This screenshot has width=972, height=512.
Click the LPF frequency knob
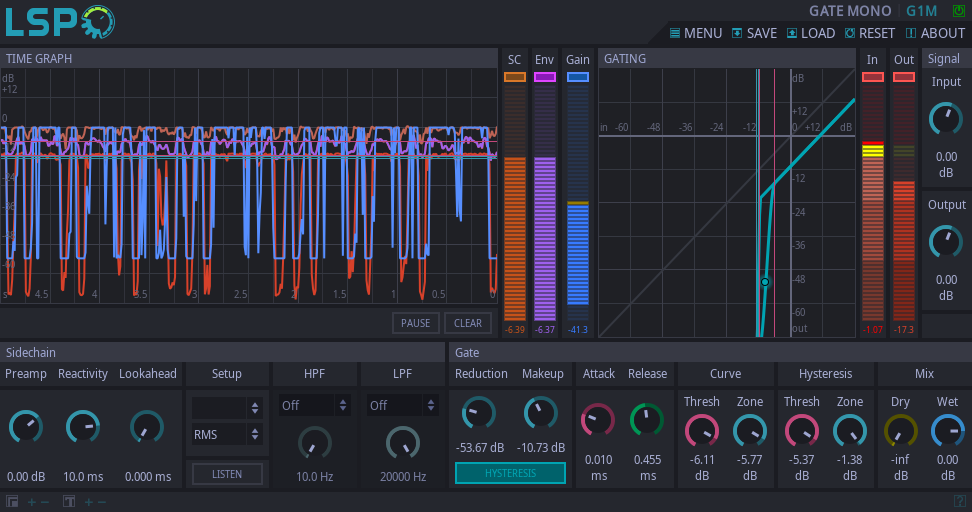click(x=403, y=443)
